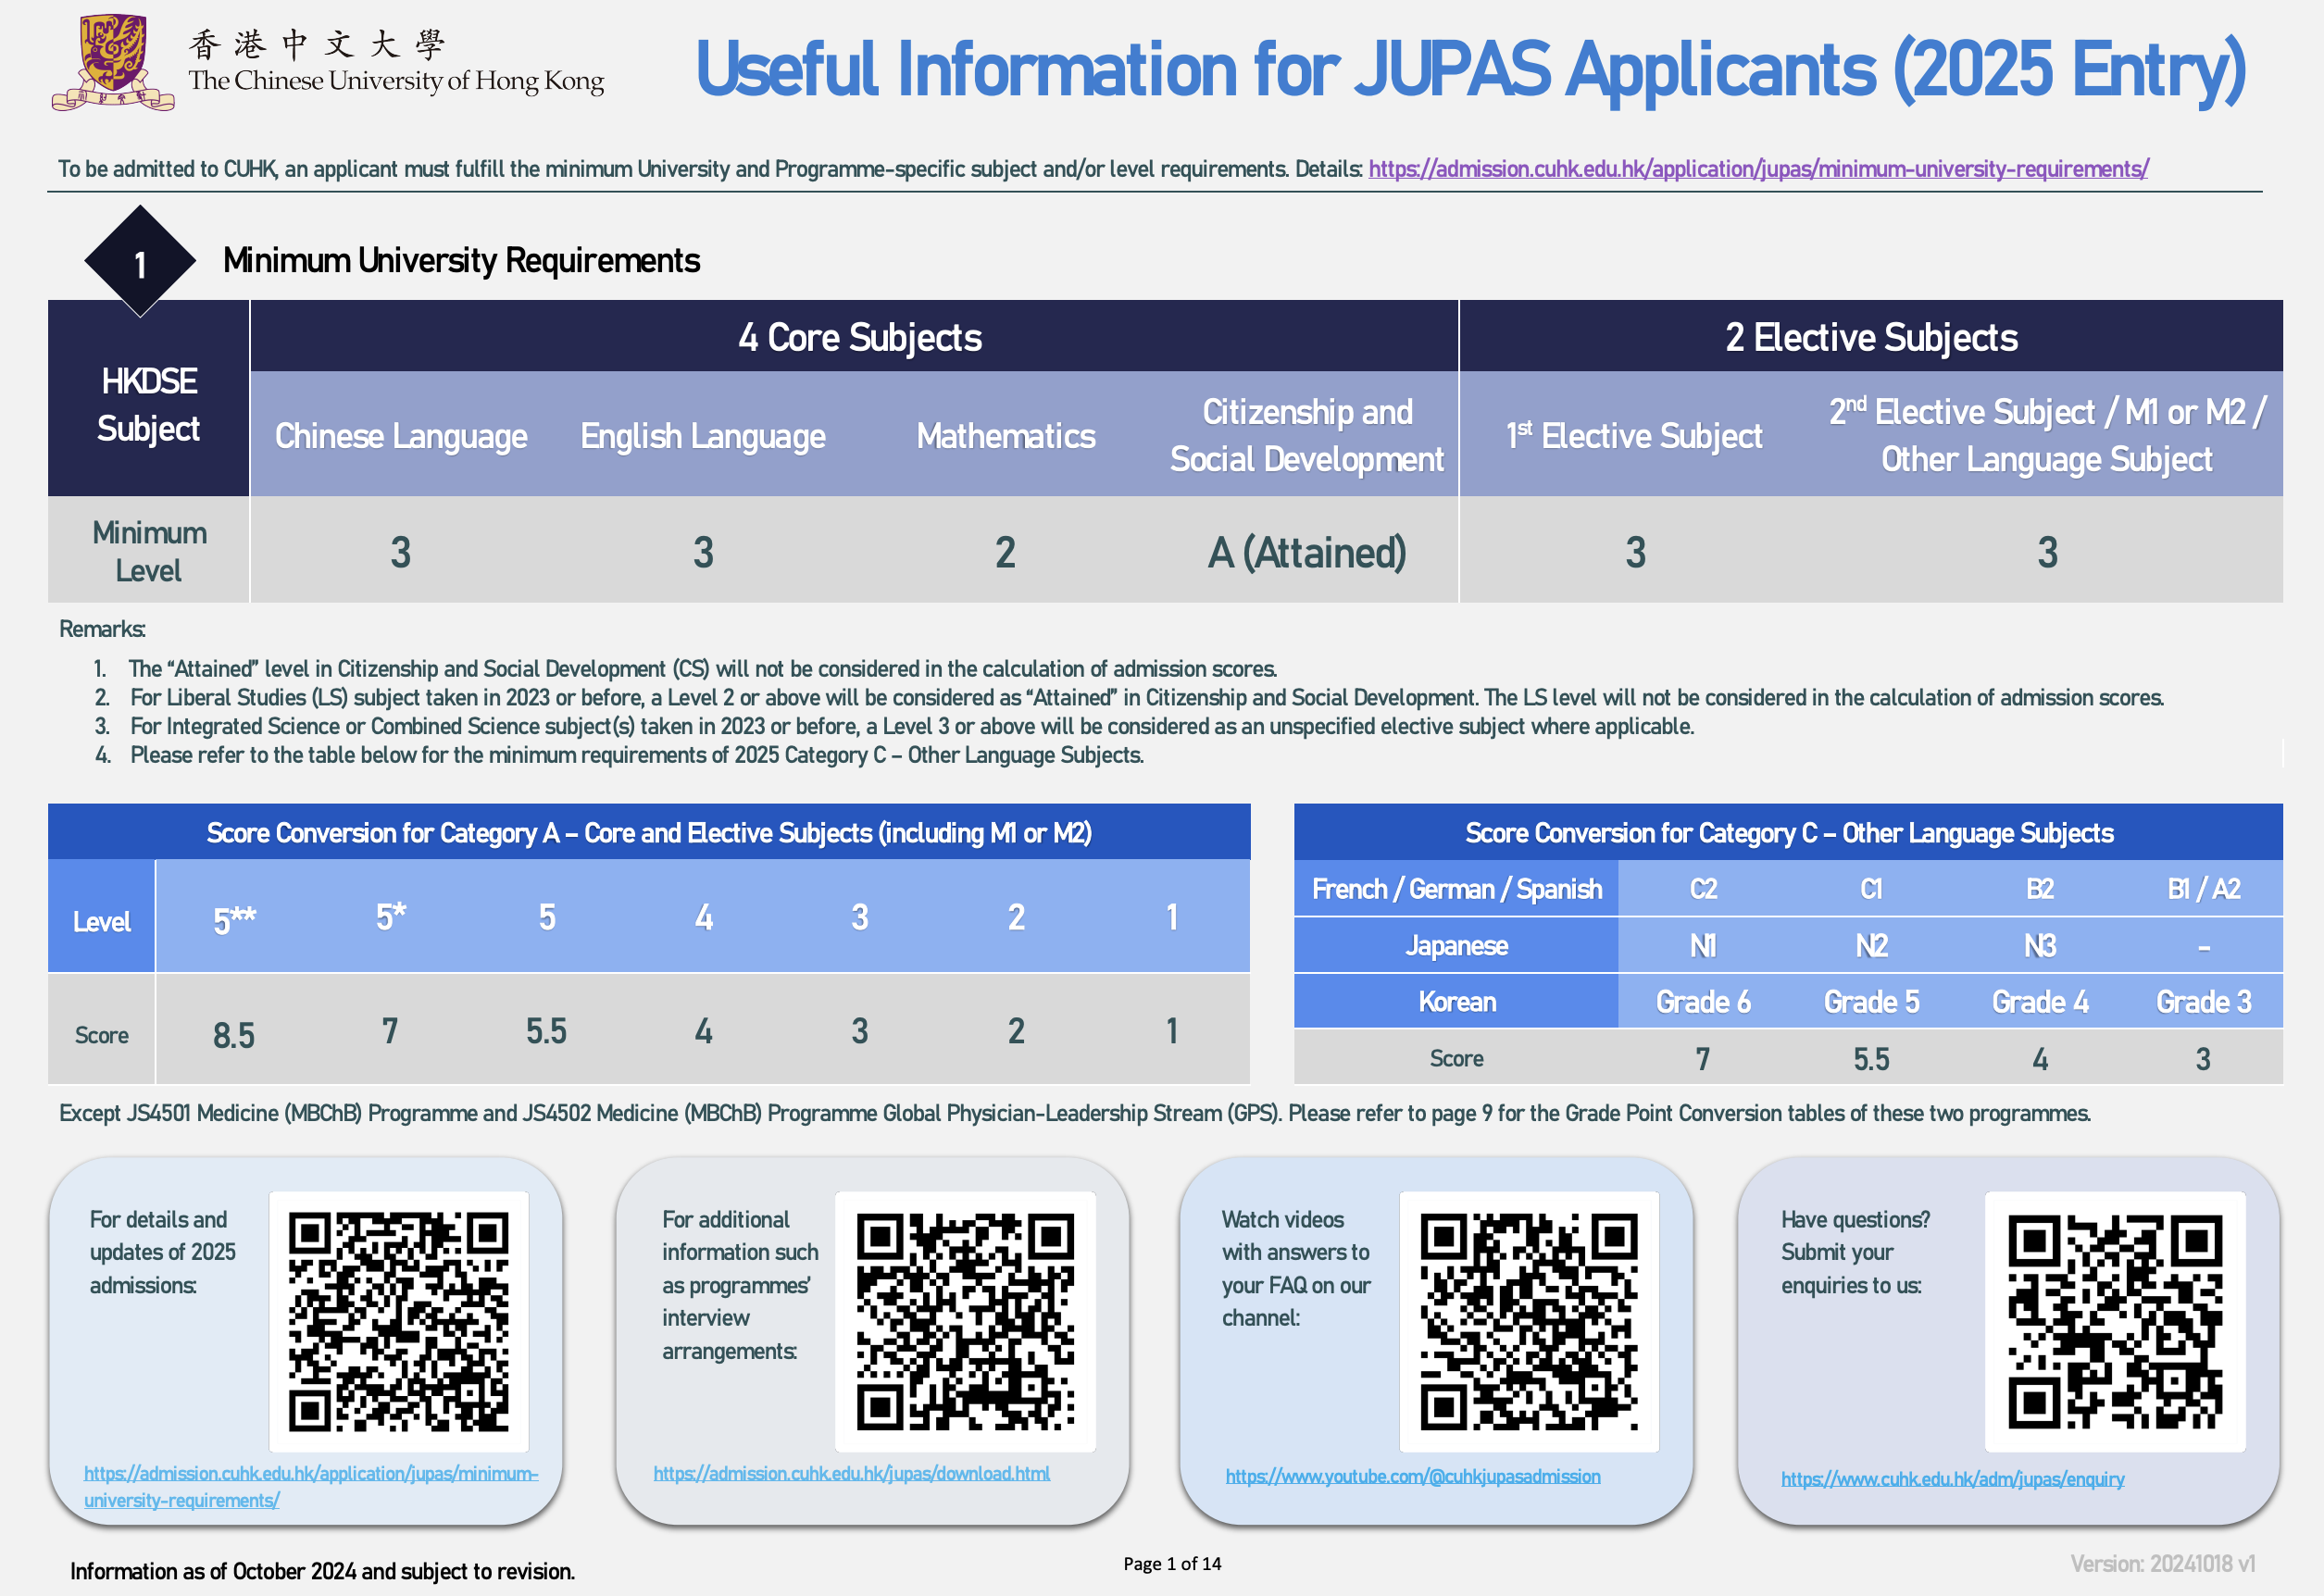Click the '2nd Elective Subject / M1 or M2' header
Screen dimensions: 2324x1596
click(x=2047, y=435)
